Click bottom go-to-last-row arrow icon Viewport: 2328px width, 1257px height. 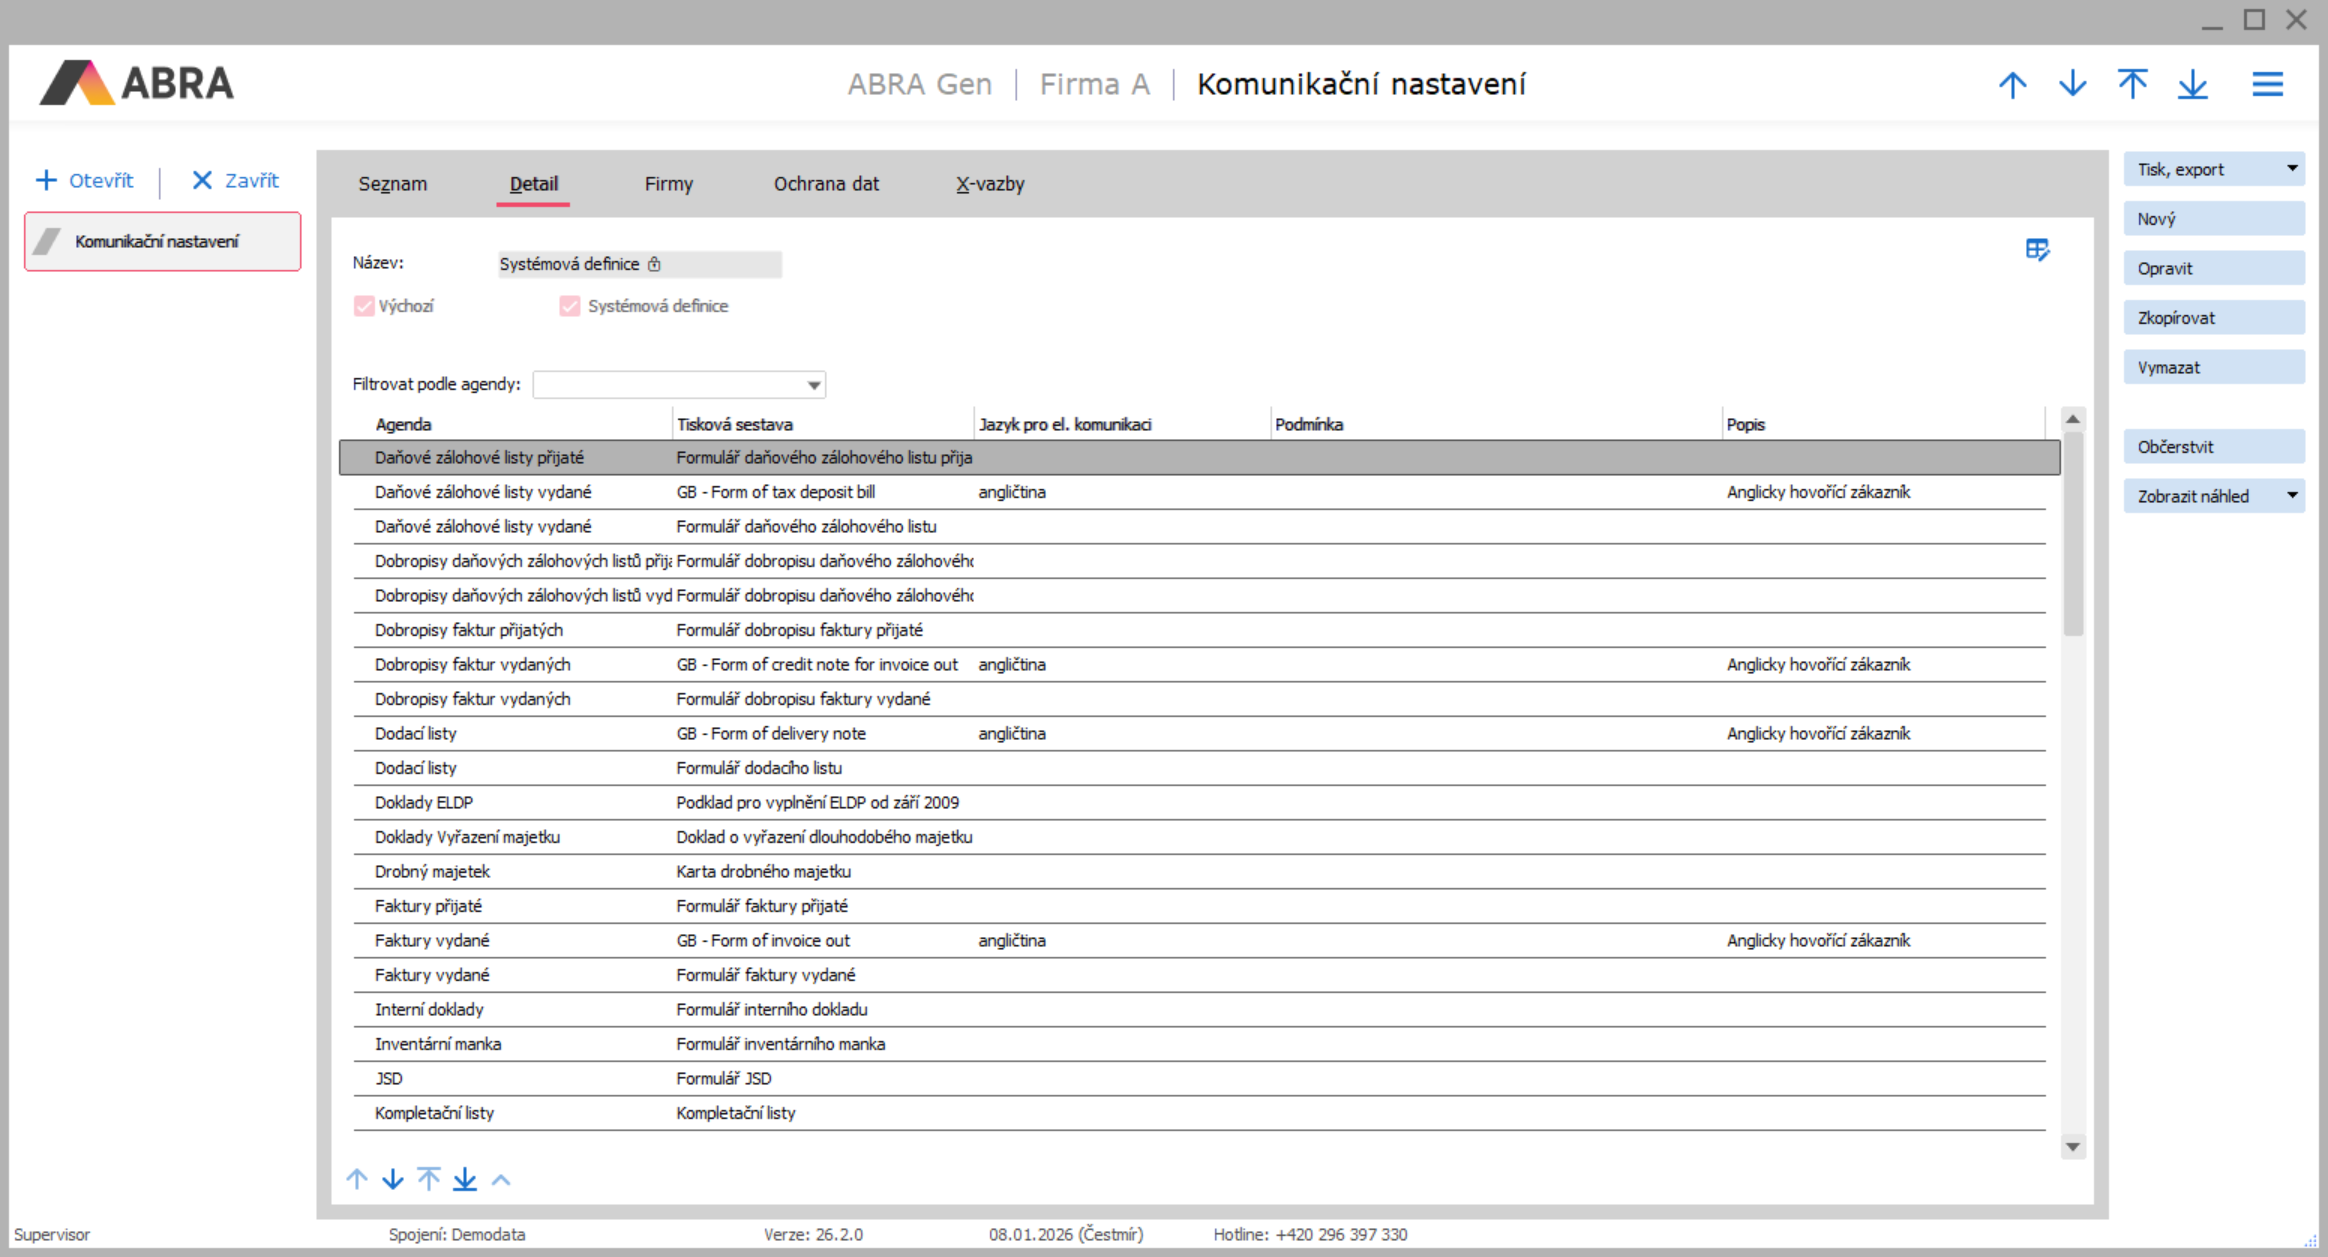465,1179
